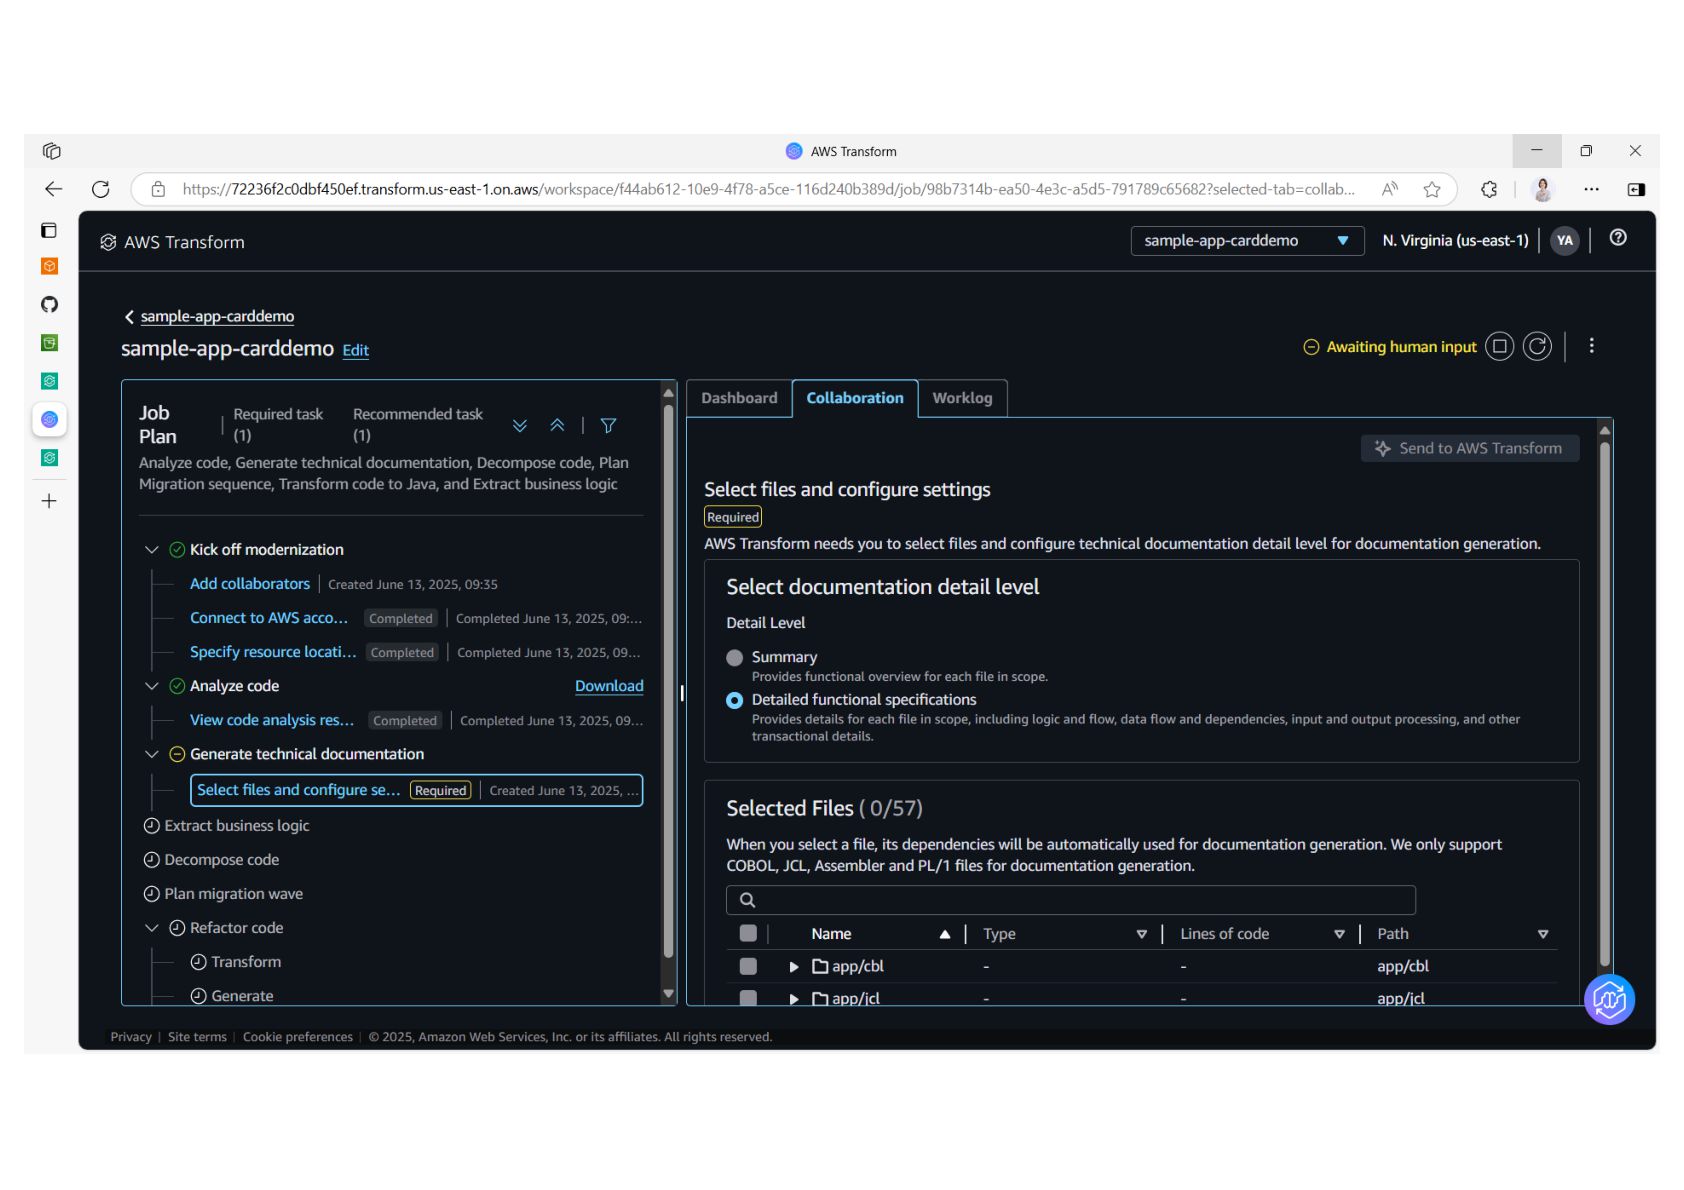
Task: Check the app/cbl folder checkbox
Action: click(x=748, y=966)
